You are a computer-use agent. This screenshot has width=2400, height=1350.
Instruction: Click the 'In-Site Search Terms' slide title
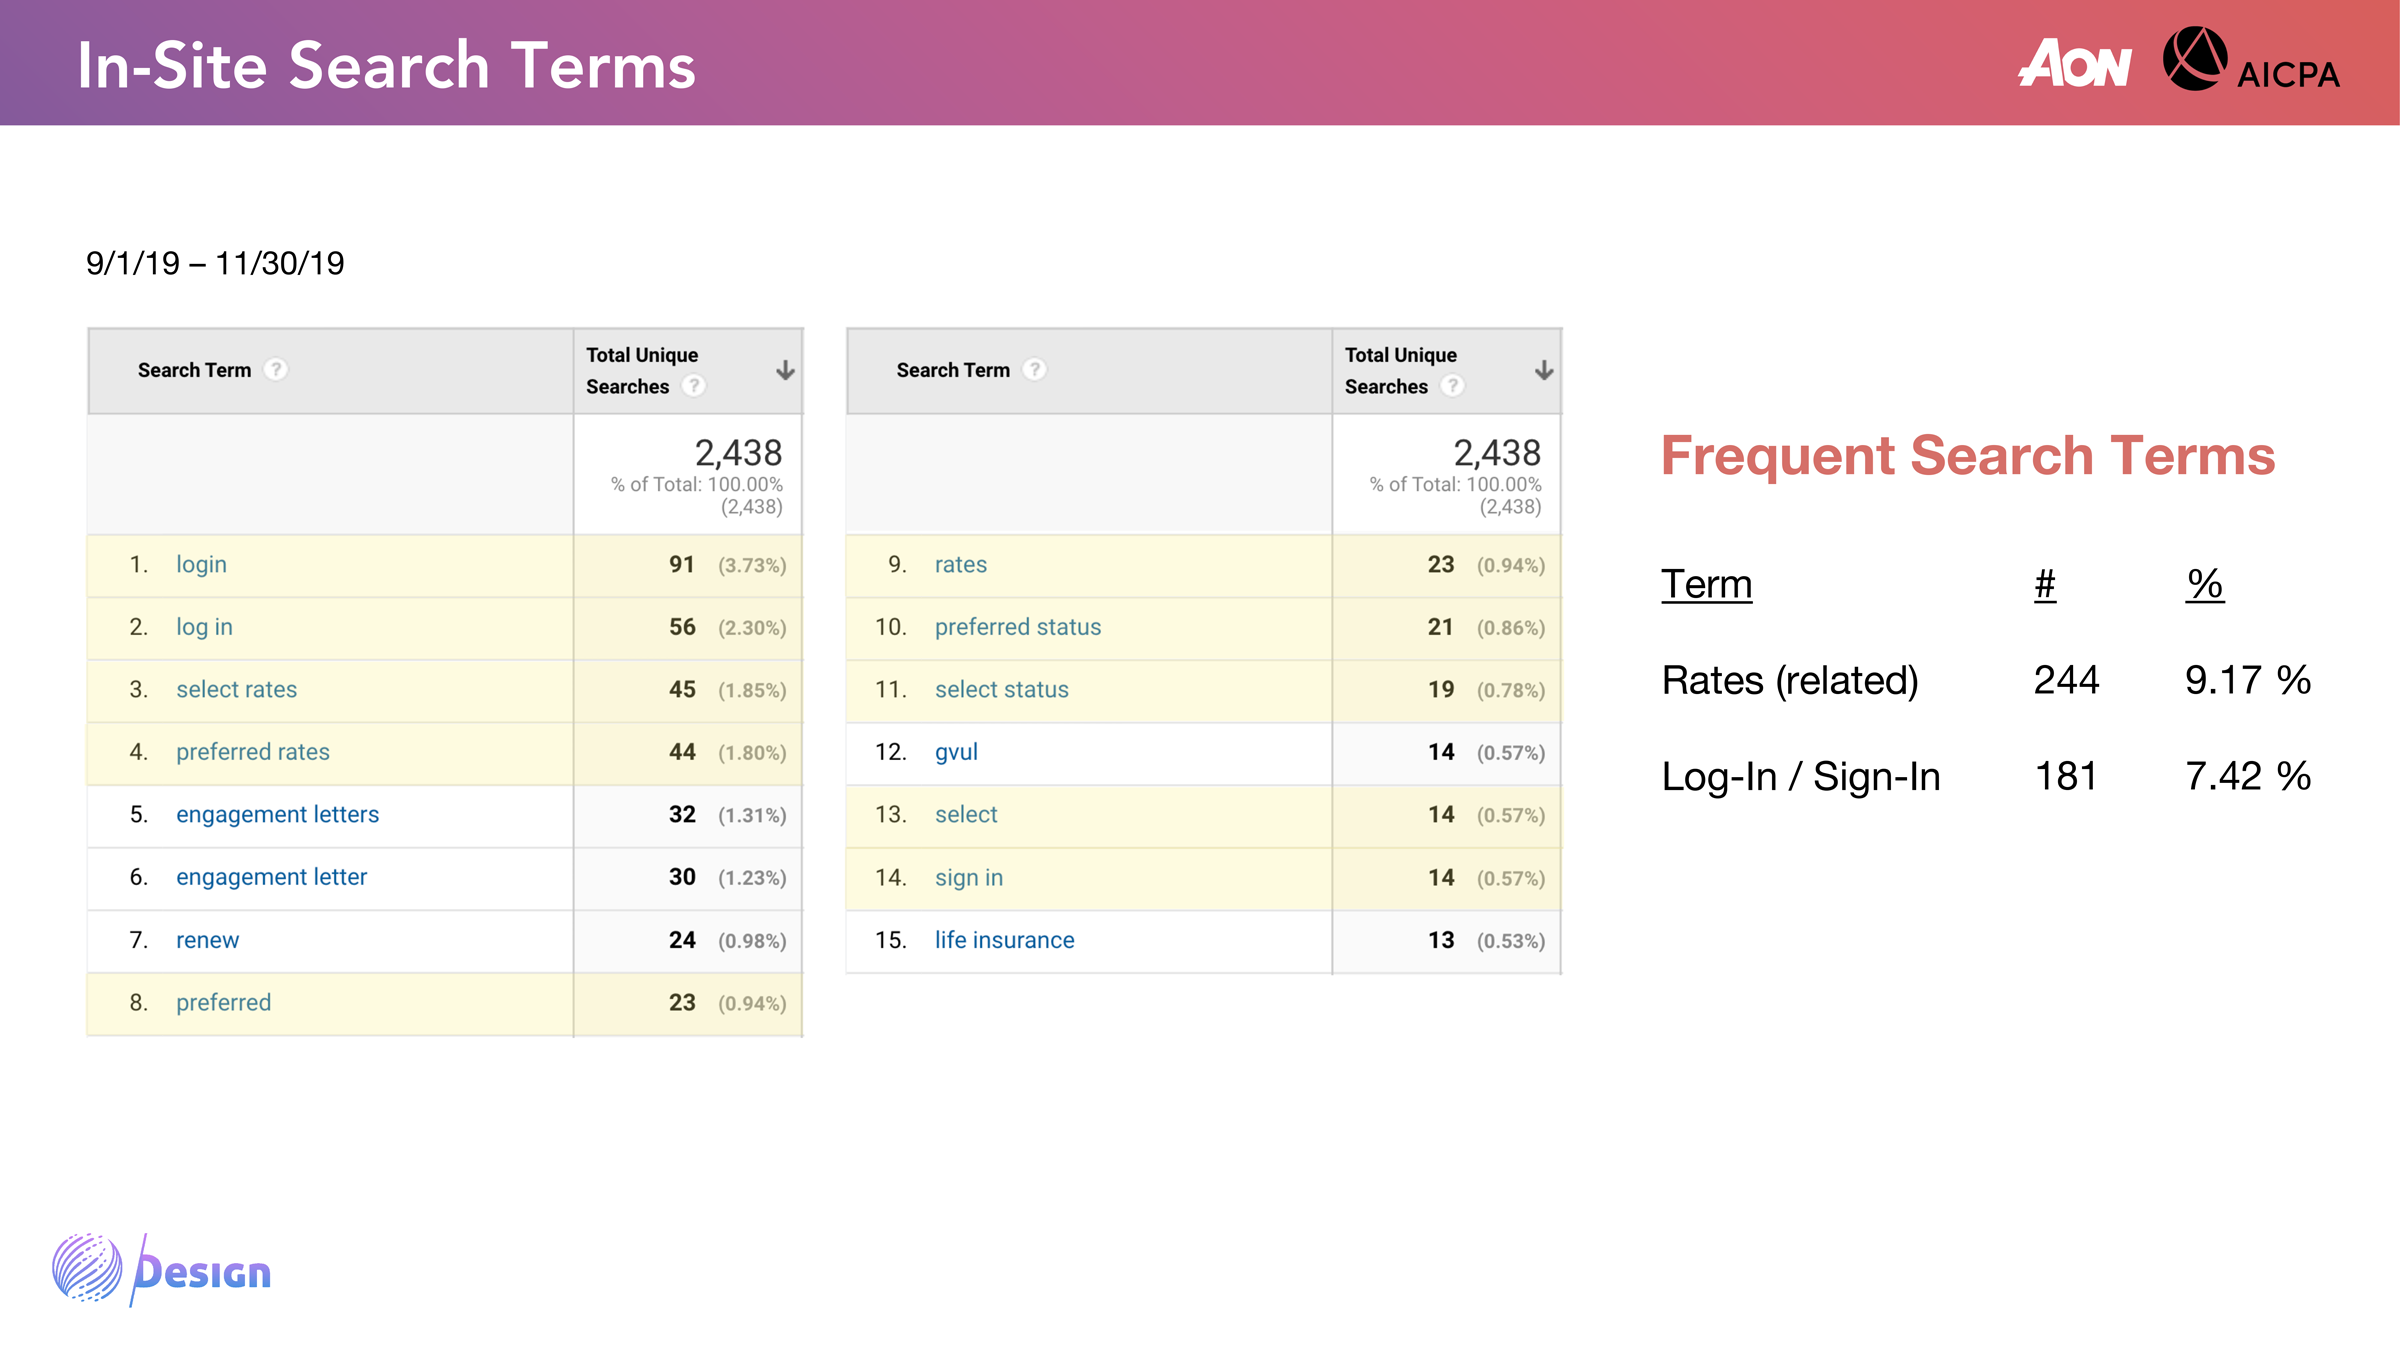point(386,66)
